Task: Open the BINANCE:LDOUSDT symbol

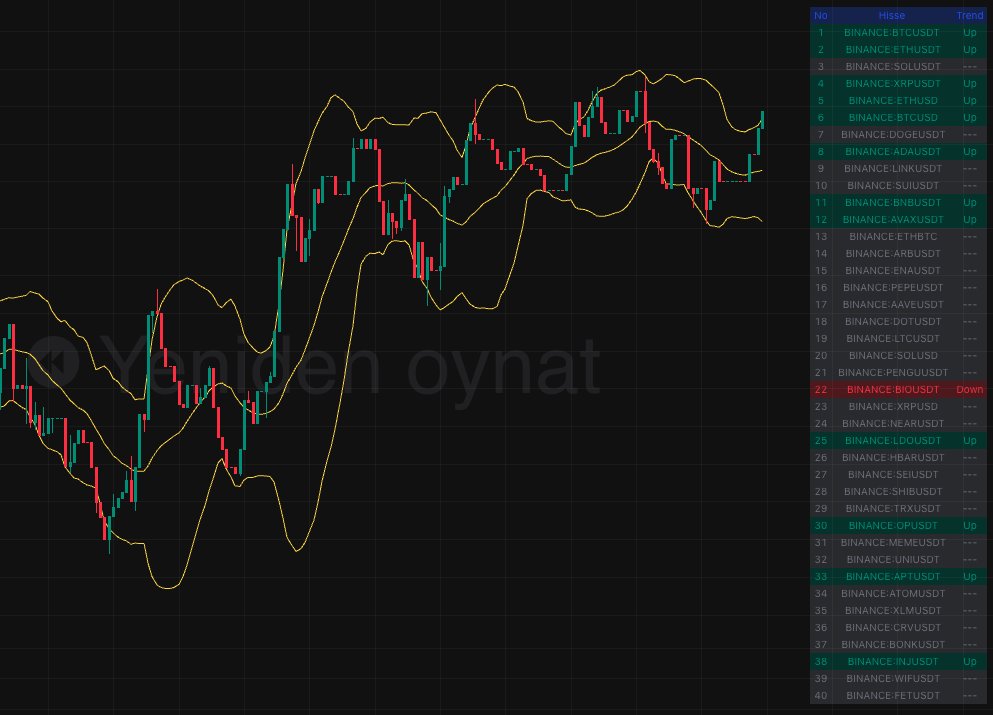Action: 891,440
